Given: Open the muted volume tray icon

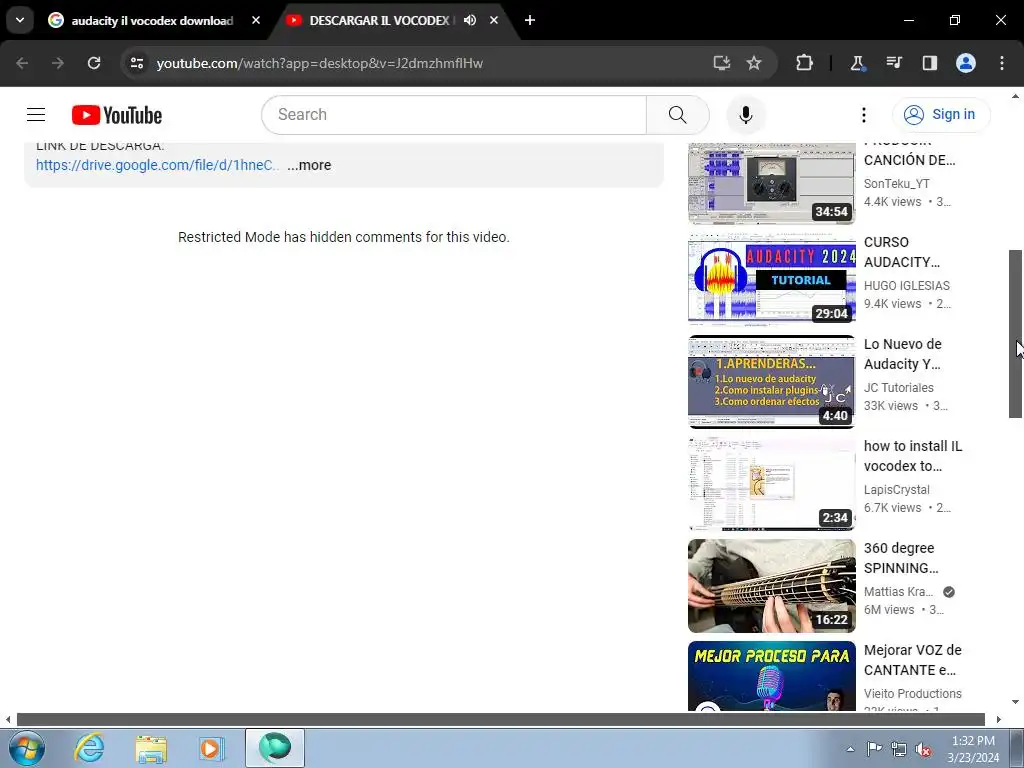Looking at the screenshot, I should click(x=923, y=749).
